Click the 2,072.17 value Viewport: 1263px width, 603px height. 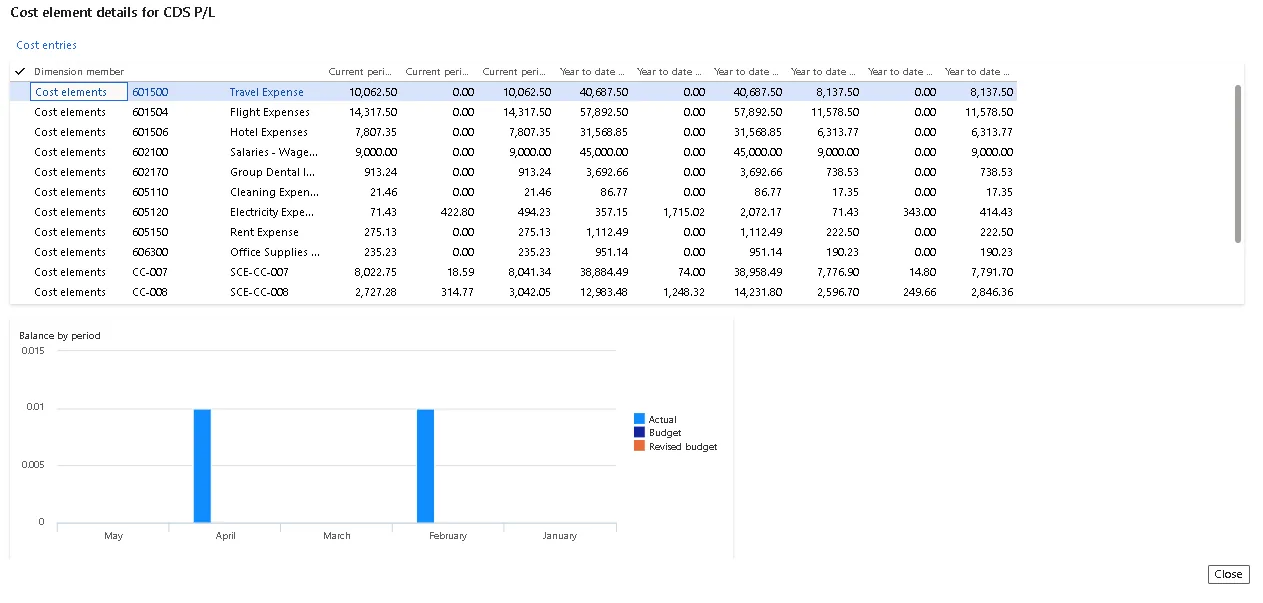click(761, 212)
